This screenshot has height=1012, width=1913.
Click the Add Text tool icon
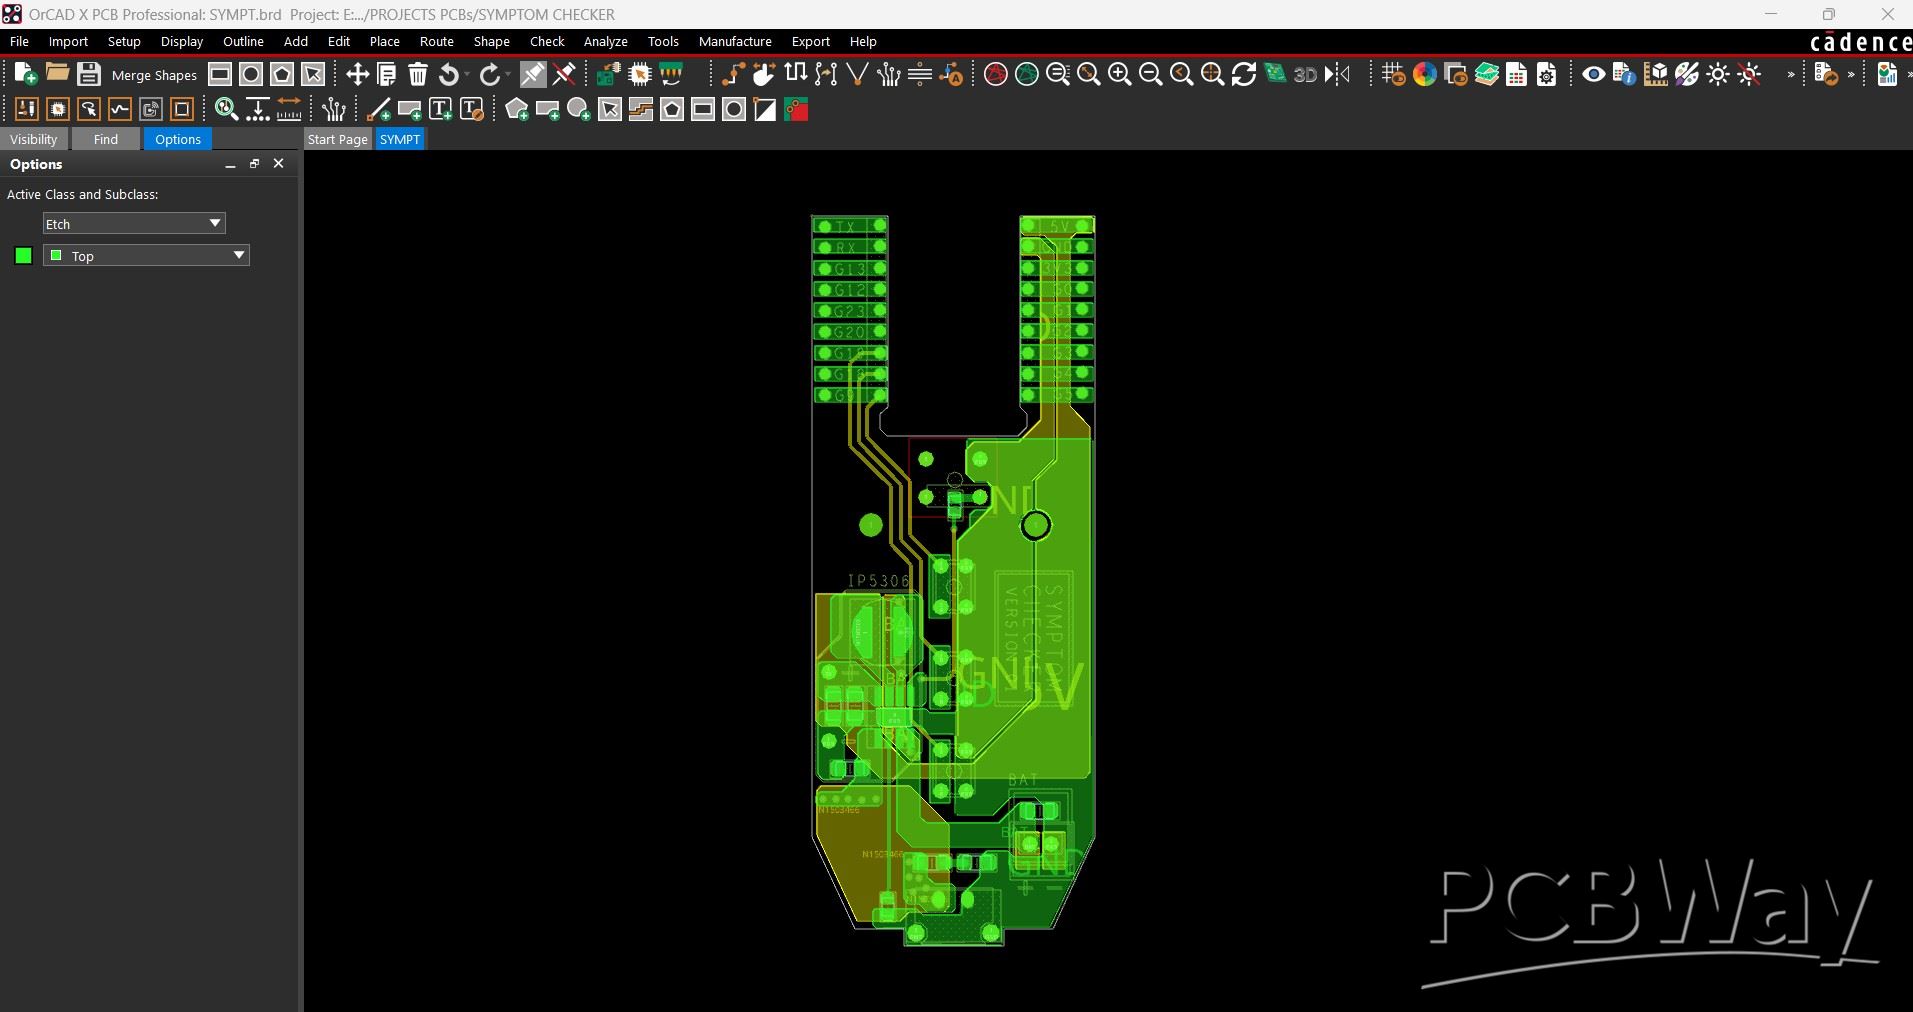click(440, 110)
